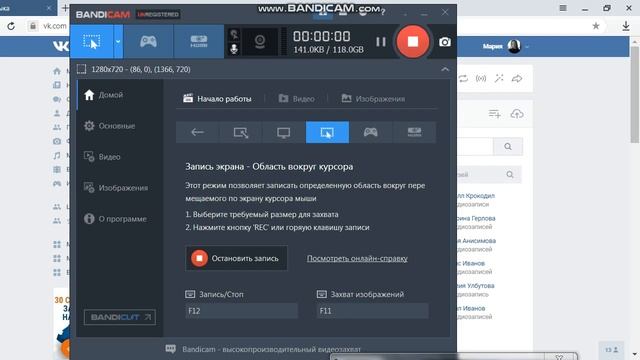Select around-cursor mode in mode row
The image size is (640, 360).
coord(327,132)
